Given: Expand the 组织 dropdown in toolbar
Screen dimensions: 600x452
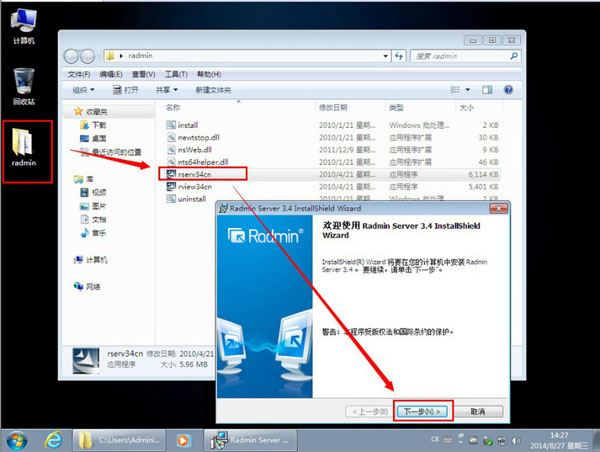Looking at the screenshot, I should (83, 90).
